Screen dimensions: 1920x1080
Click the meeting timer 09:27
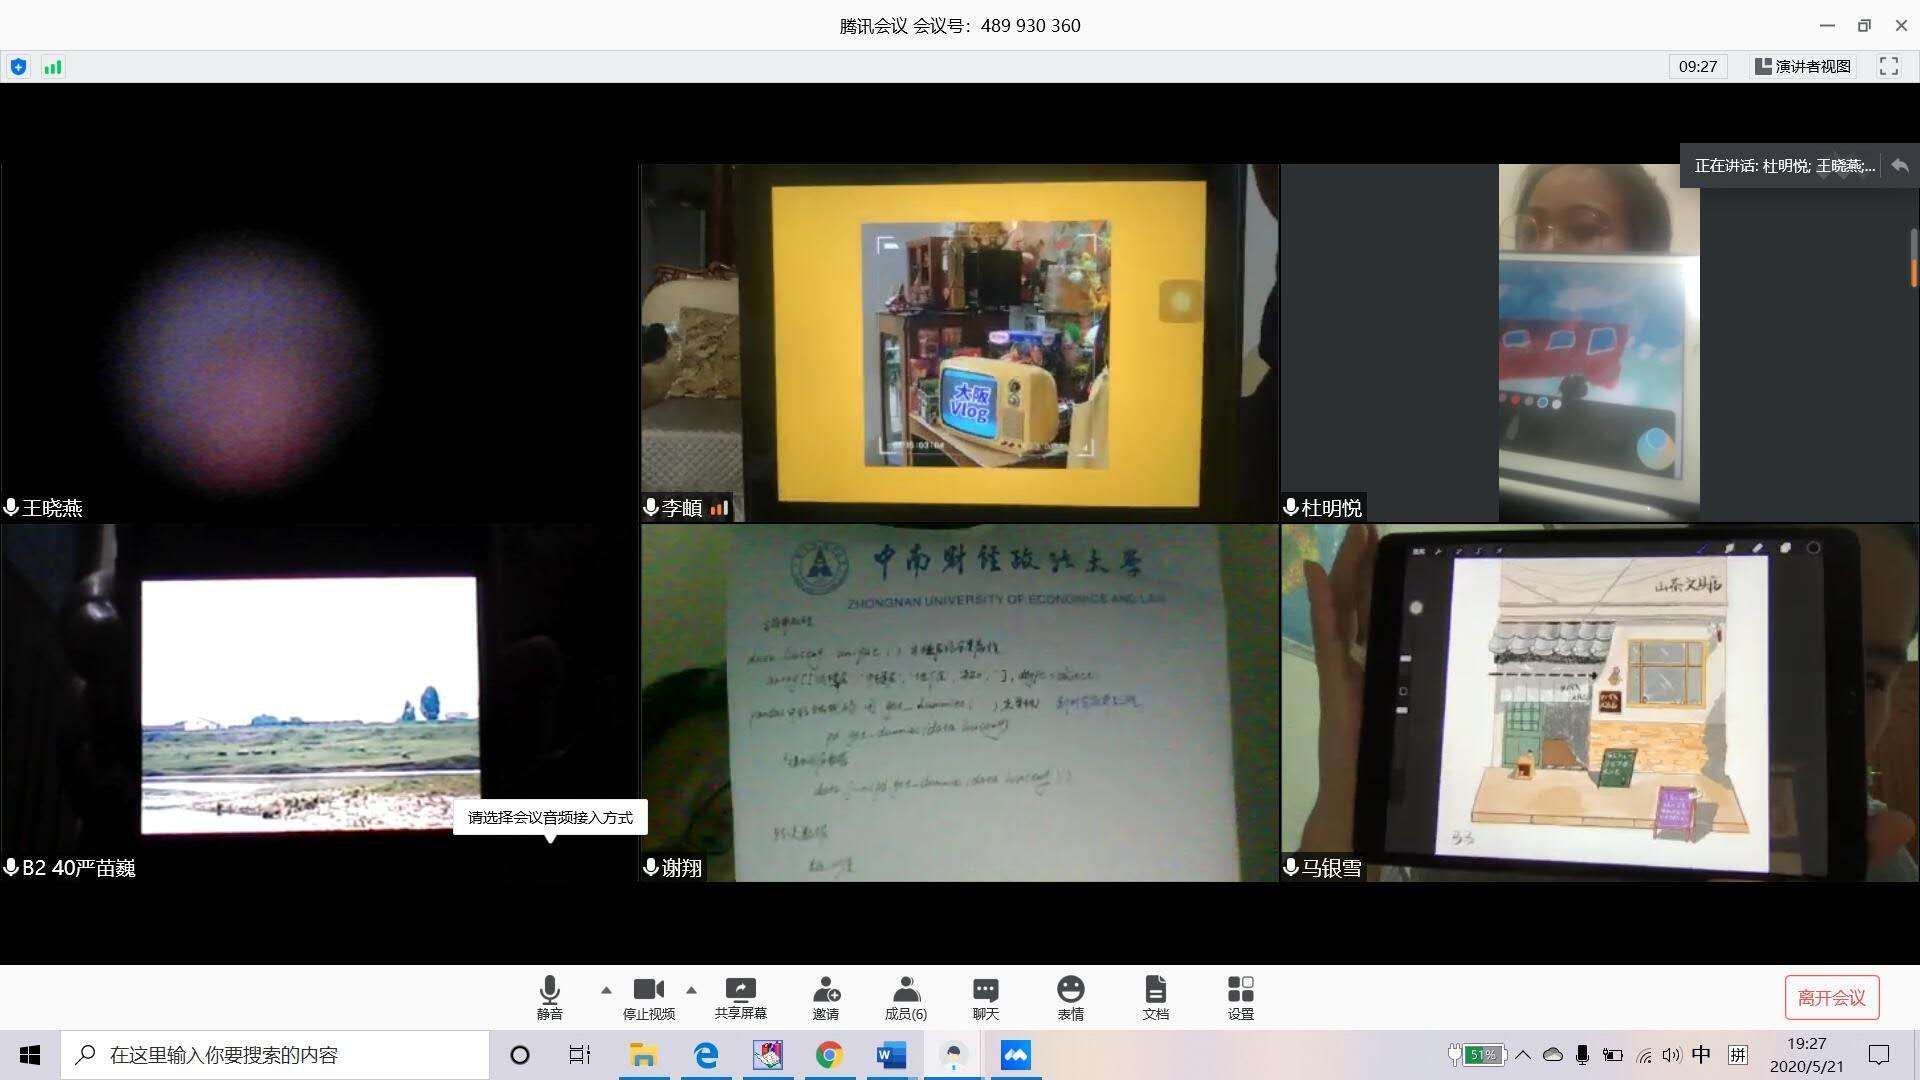[x=1698, y=66]
